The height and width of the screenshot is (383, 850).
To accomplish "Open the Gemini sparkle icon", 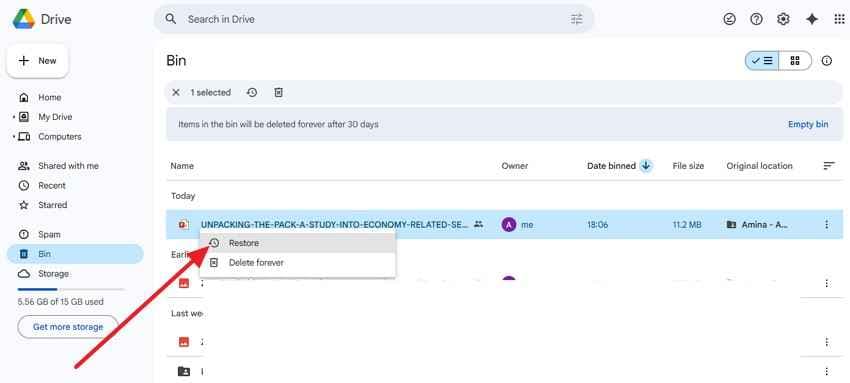I will 812,19.
